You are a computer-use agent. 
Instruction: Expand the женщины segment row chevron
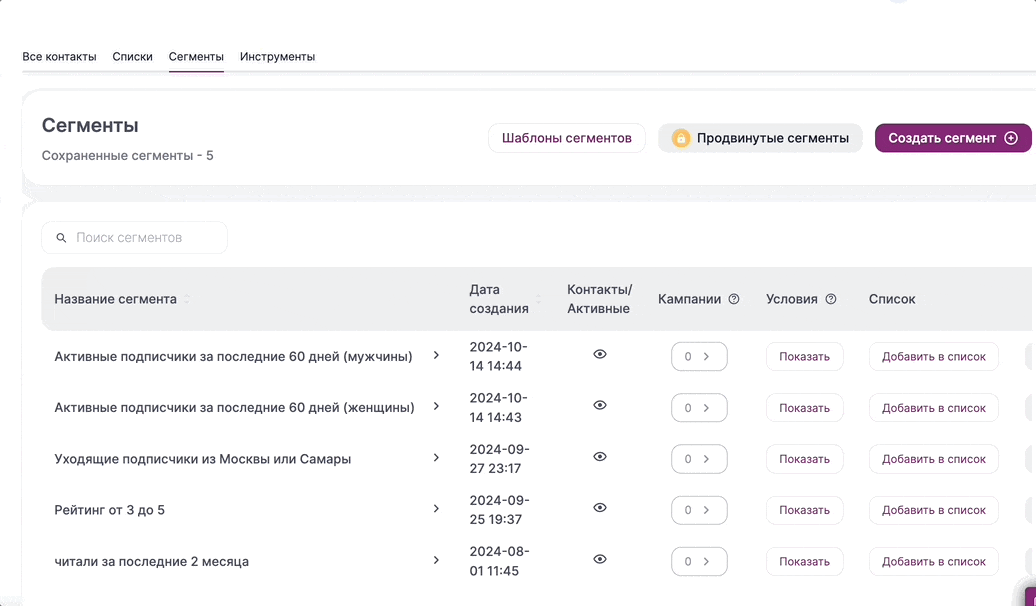click(436, 406)
